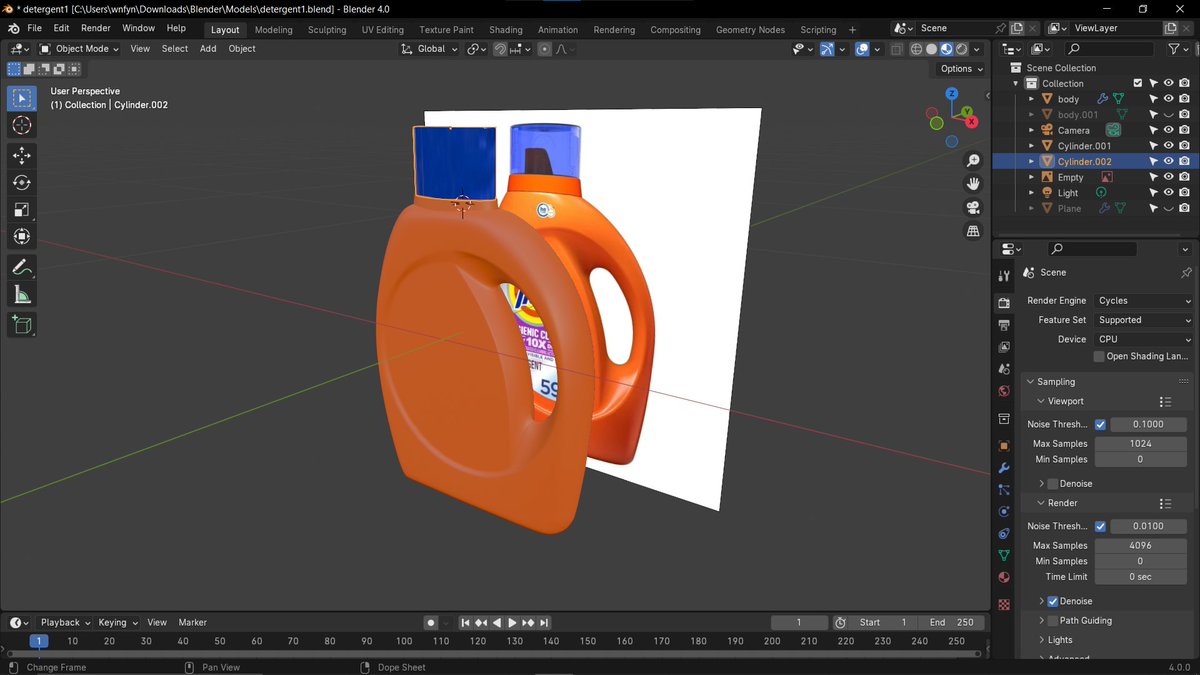Enable Open Shading Language checkbox
This screenshot has height=675, width=1200.
[1099, 356]
